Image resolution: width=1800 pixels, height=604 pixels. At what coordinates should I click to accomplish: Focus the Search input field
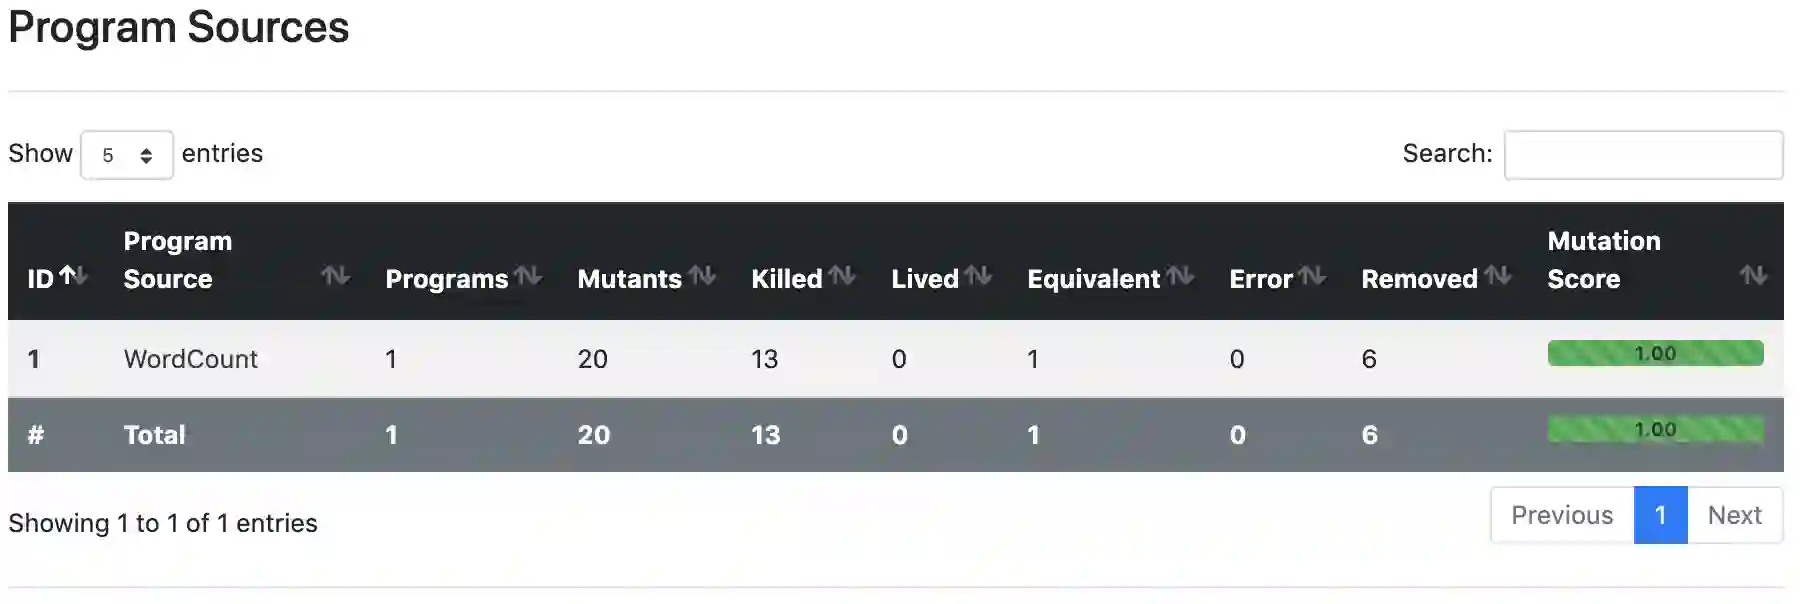click(1643, 155)
